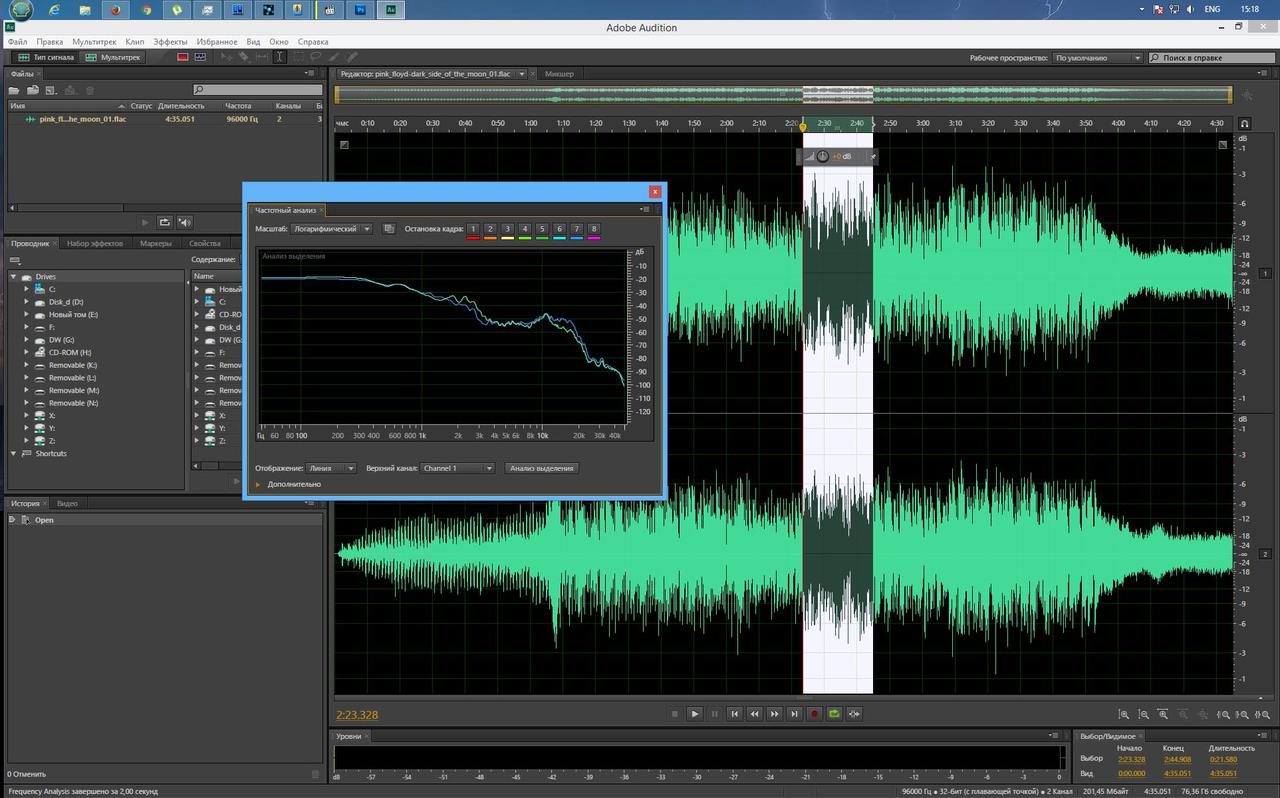Click the Record button in the transport

point(814,714)
